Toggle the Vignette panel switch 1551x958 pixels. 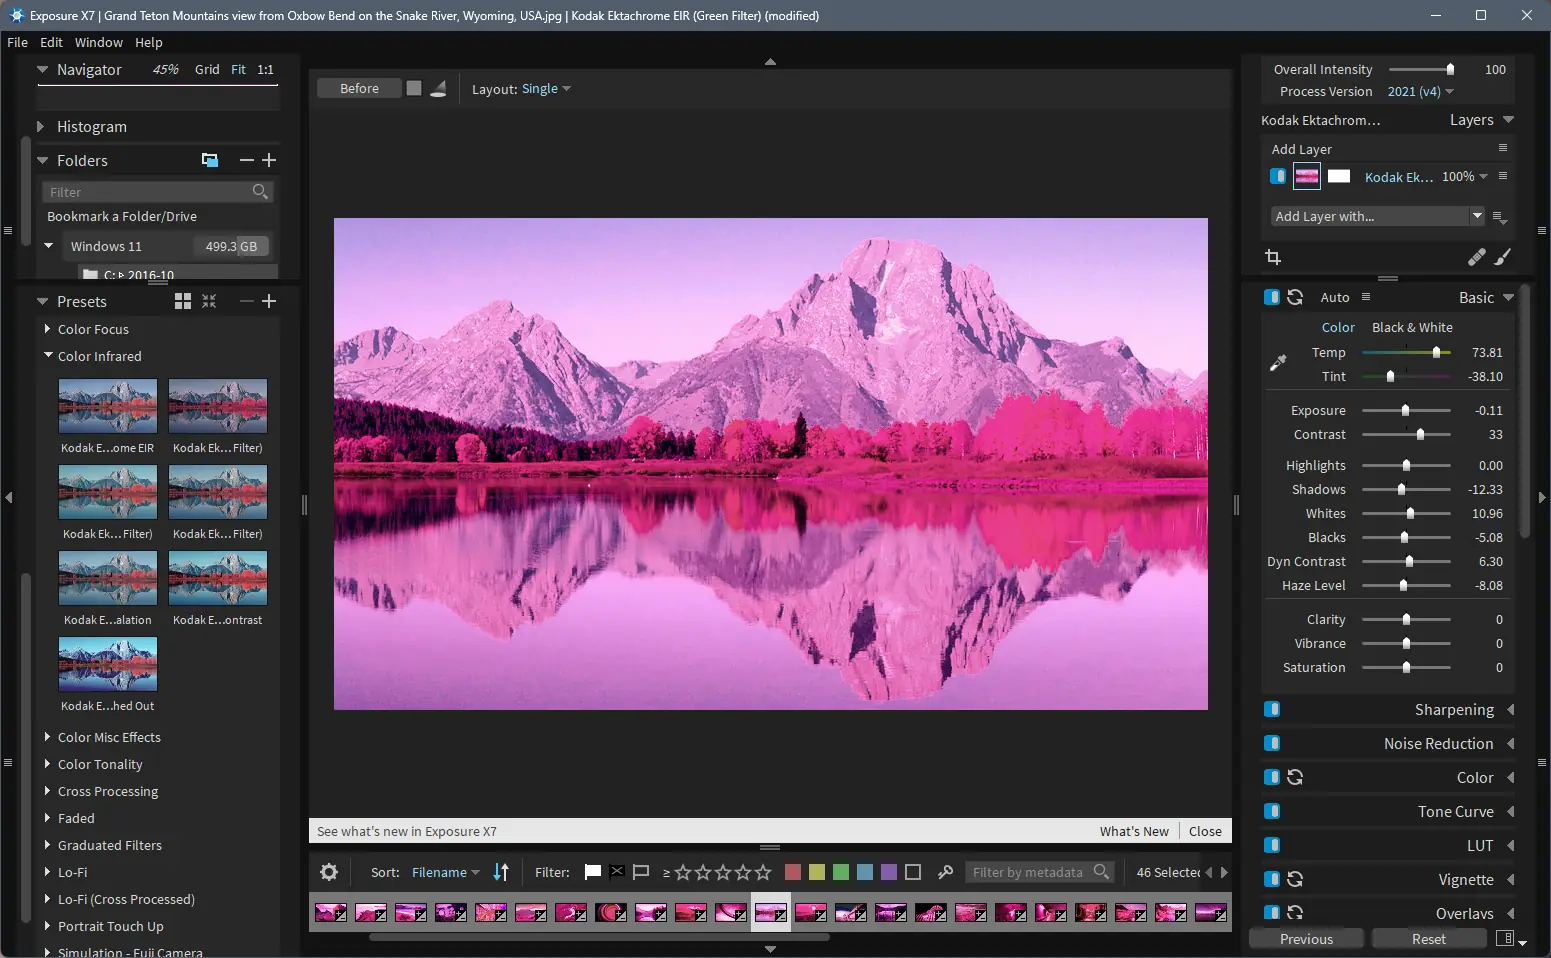pyautogui.click(x=1272, y=879)
